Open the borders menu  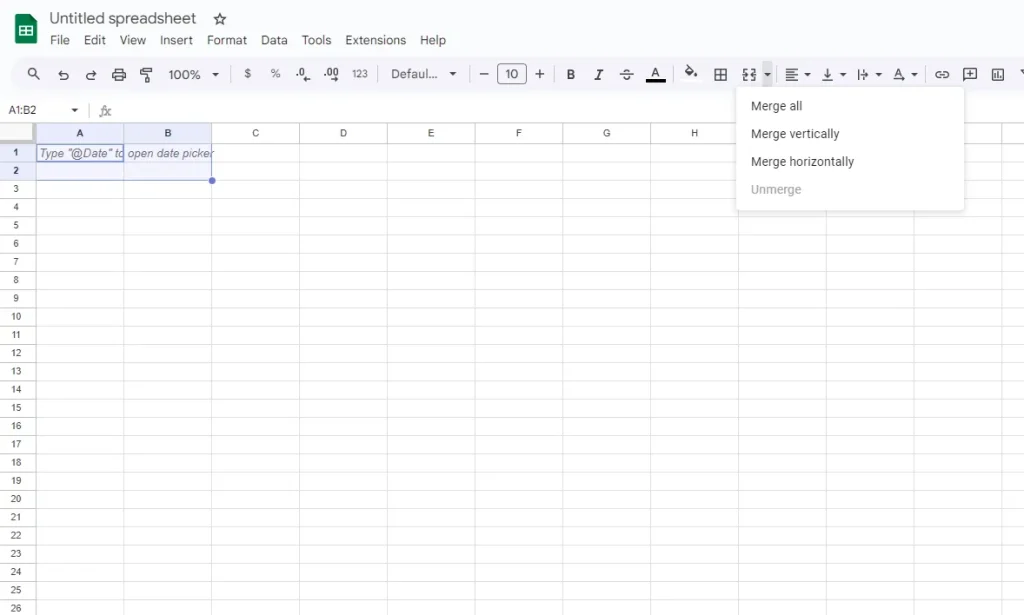(720, 74)
